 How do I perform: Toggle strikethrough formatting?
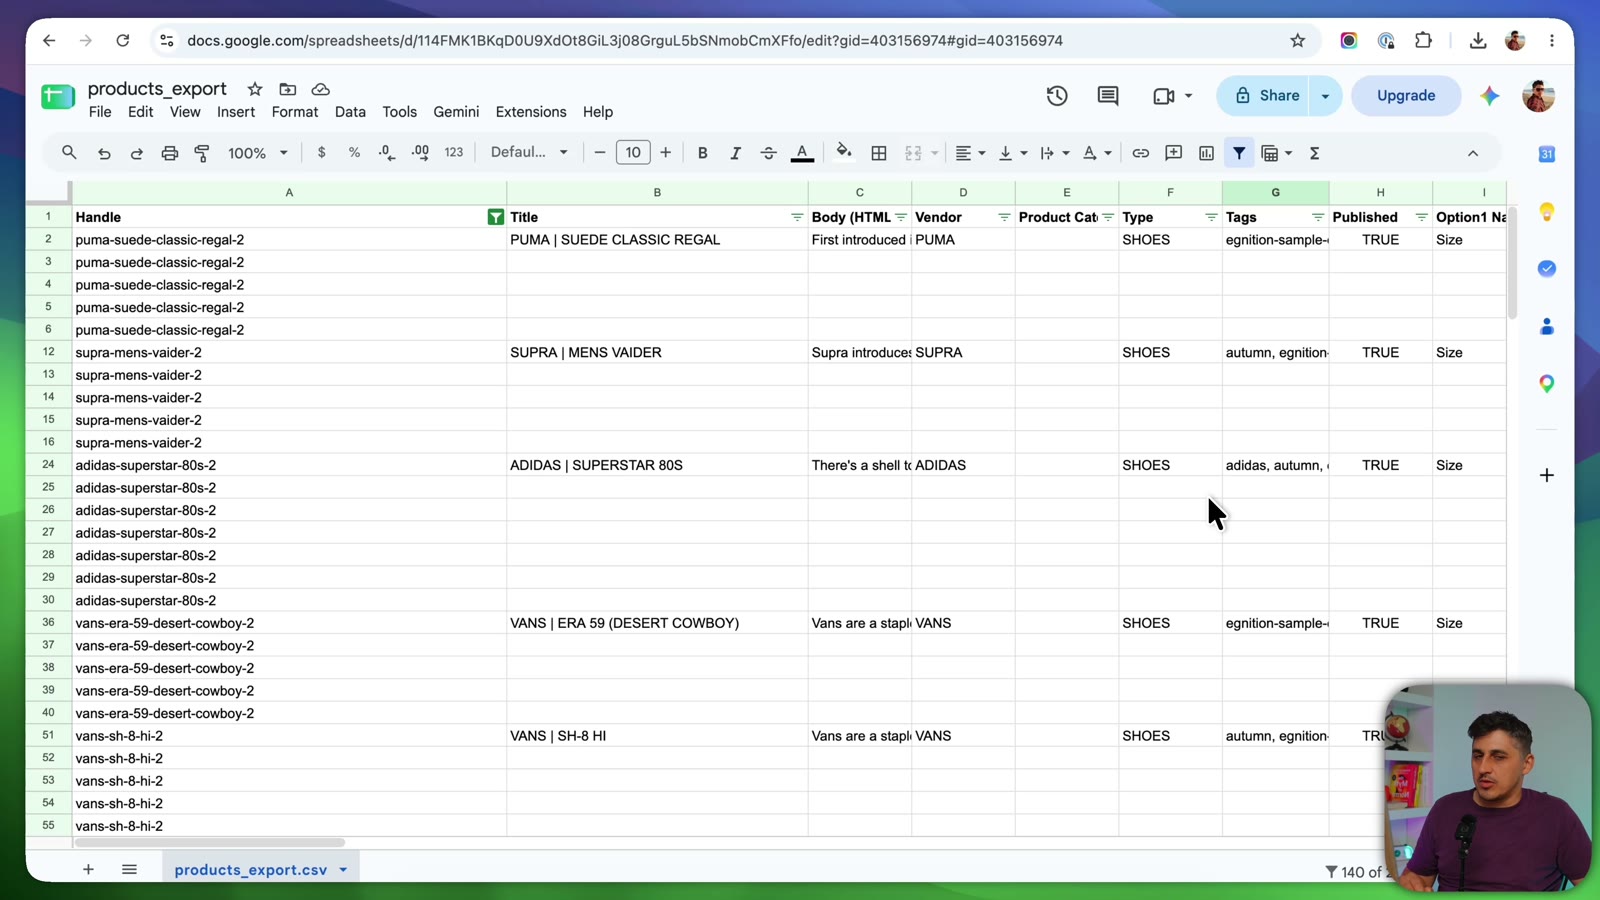[769, 153]
